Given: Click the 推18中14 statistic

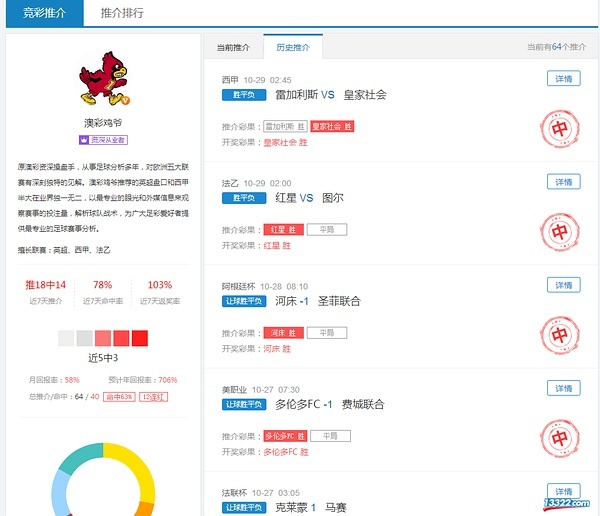Looking at the screenshot, I should click(46, 285).
